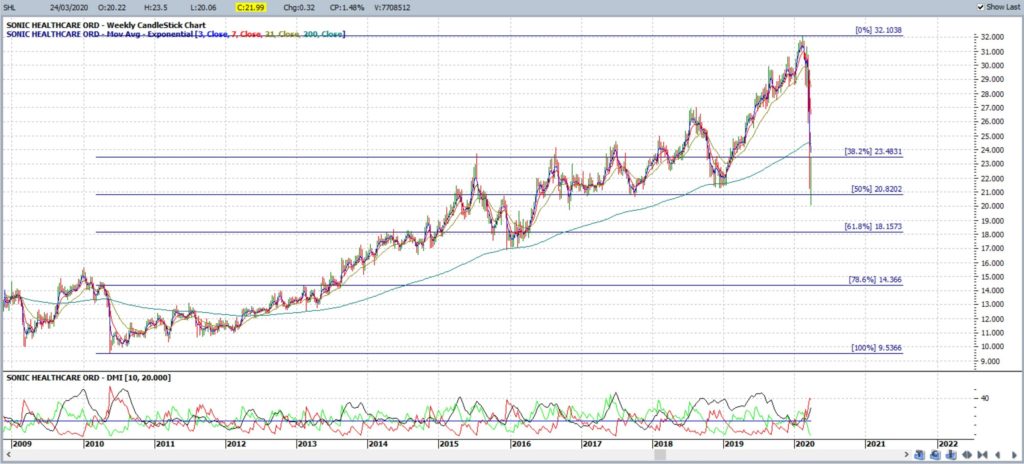
Task: Click the second blue chart tool icon at bottom right
Action: coord(936,455)
